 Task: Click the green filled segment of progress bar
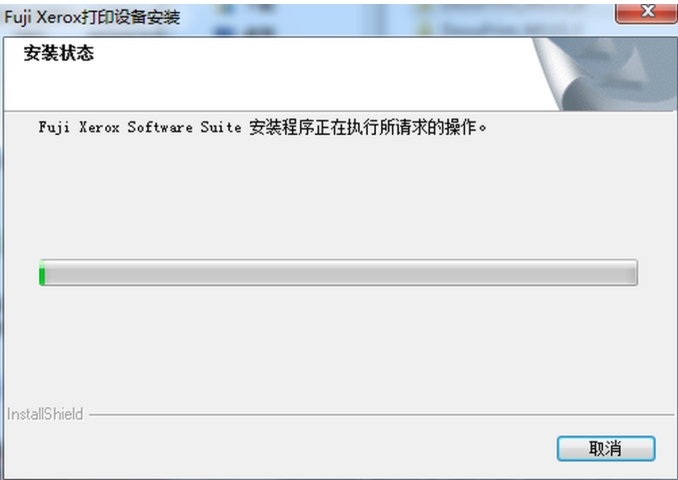[42, 272]
